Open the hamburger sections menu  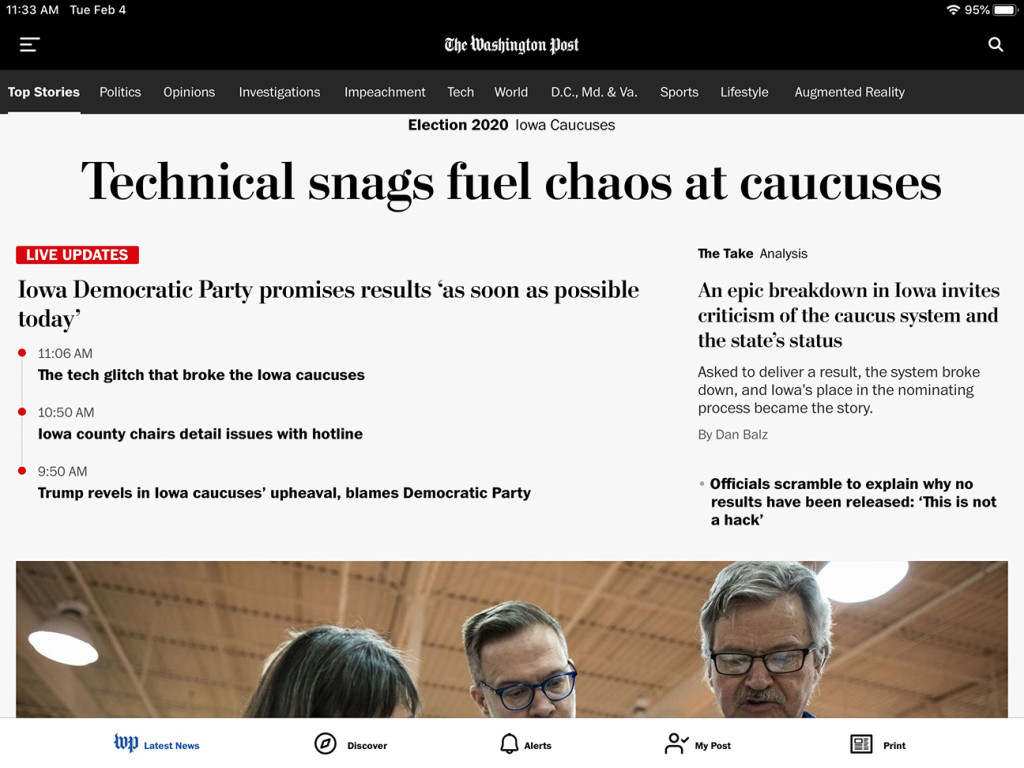click(29, 44)
